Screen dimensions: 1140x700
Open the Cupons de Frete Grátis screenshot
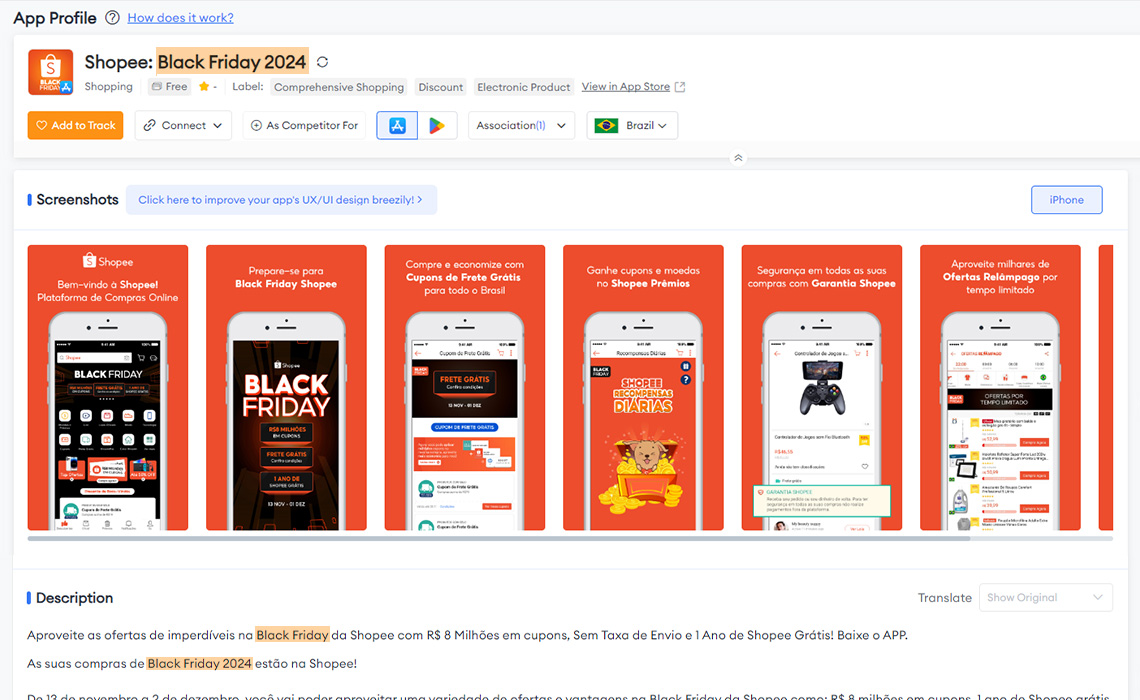465,387
